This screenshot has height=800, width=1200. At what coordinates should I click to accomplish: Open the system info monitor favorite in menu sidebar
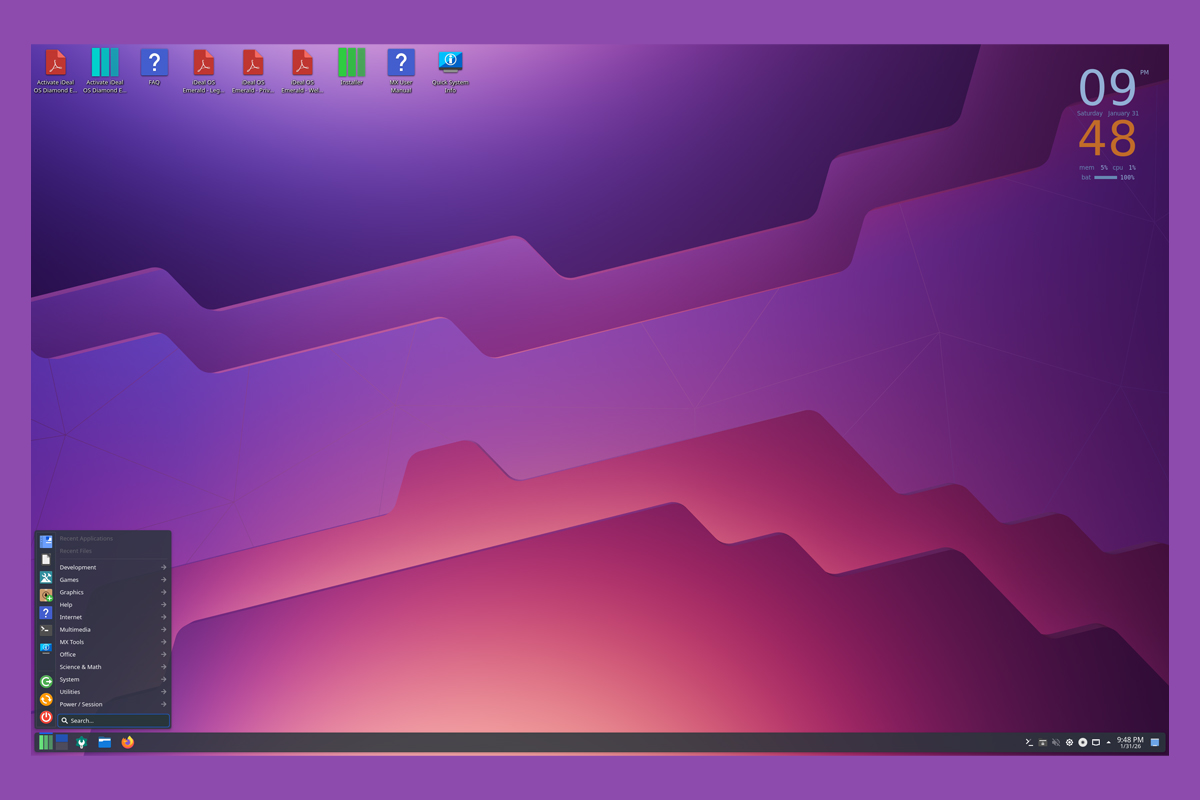click(x=46, y=648)
